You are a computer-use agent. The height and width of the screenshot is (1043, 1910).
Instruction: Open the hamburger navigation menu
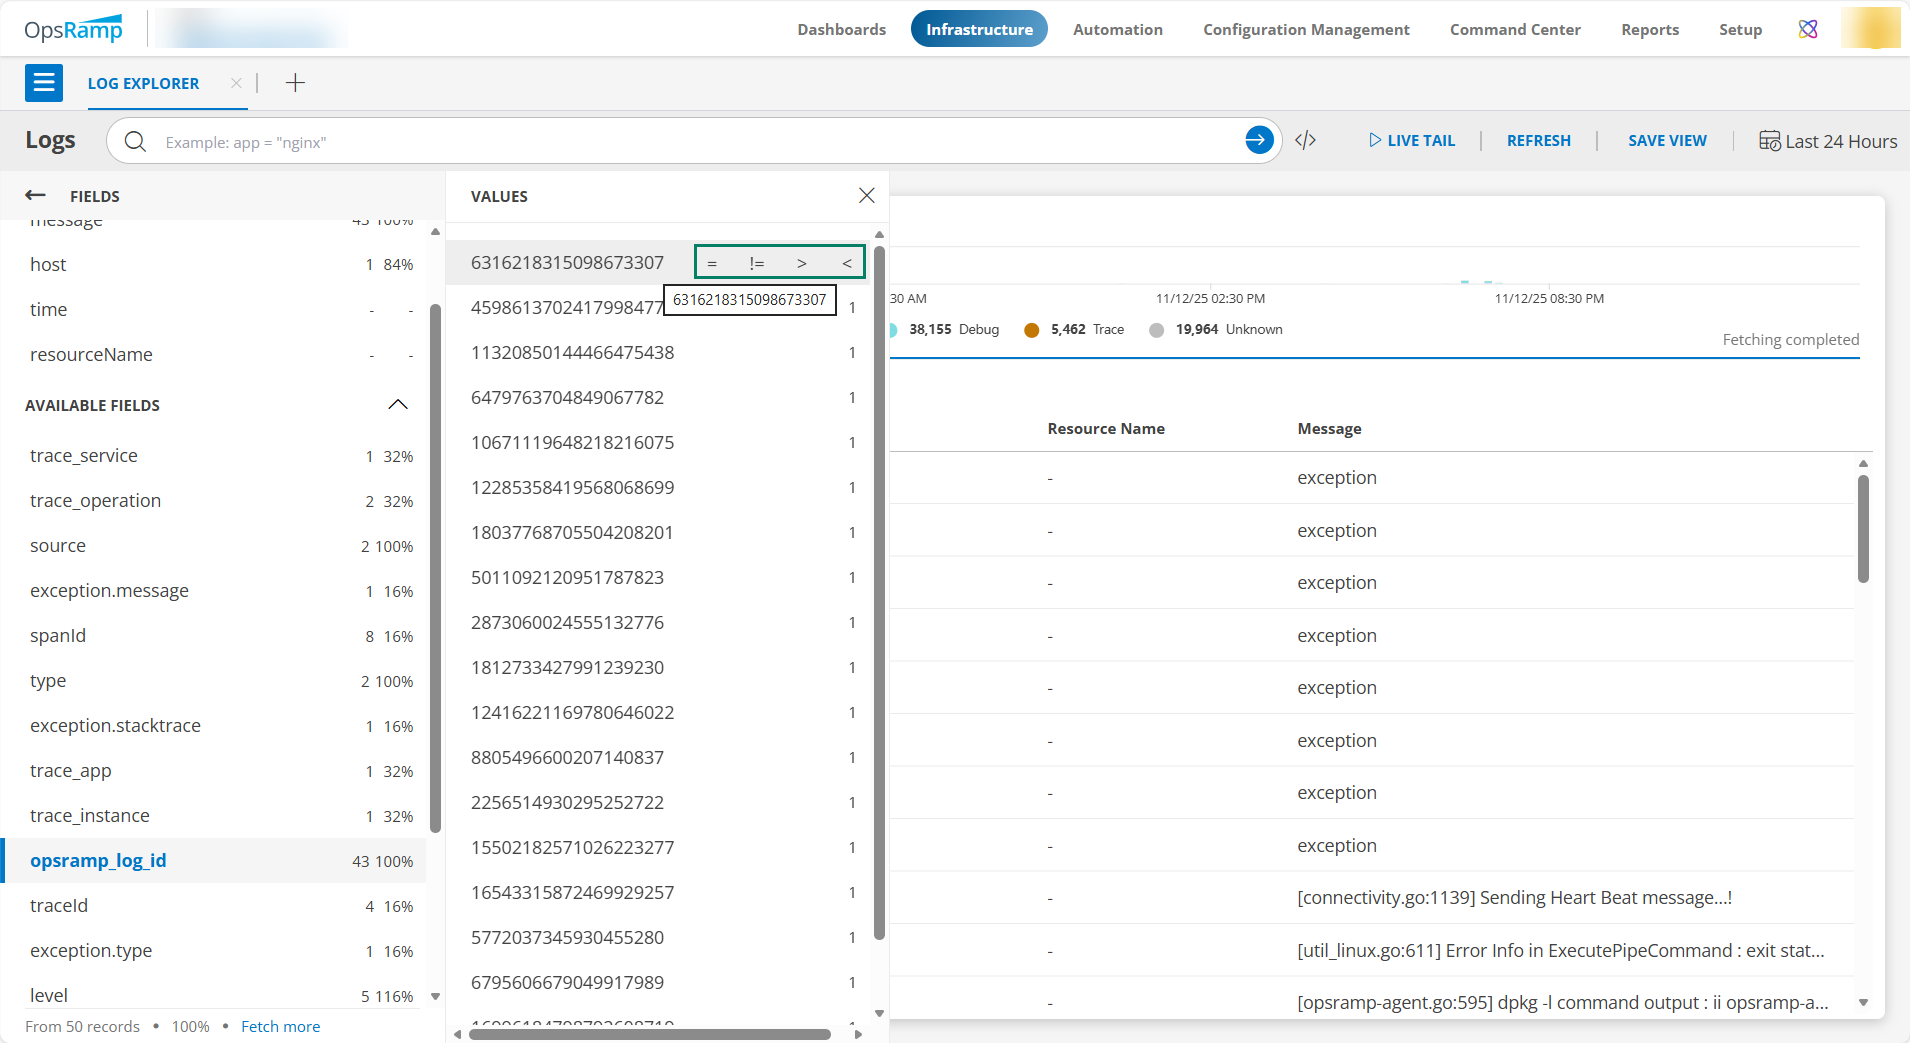coord(44,83)
